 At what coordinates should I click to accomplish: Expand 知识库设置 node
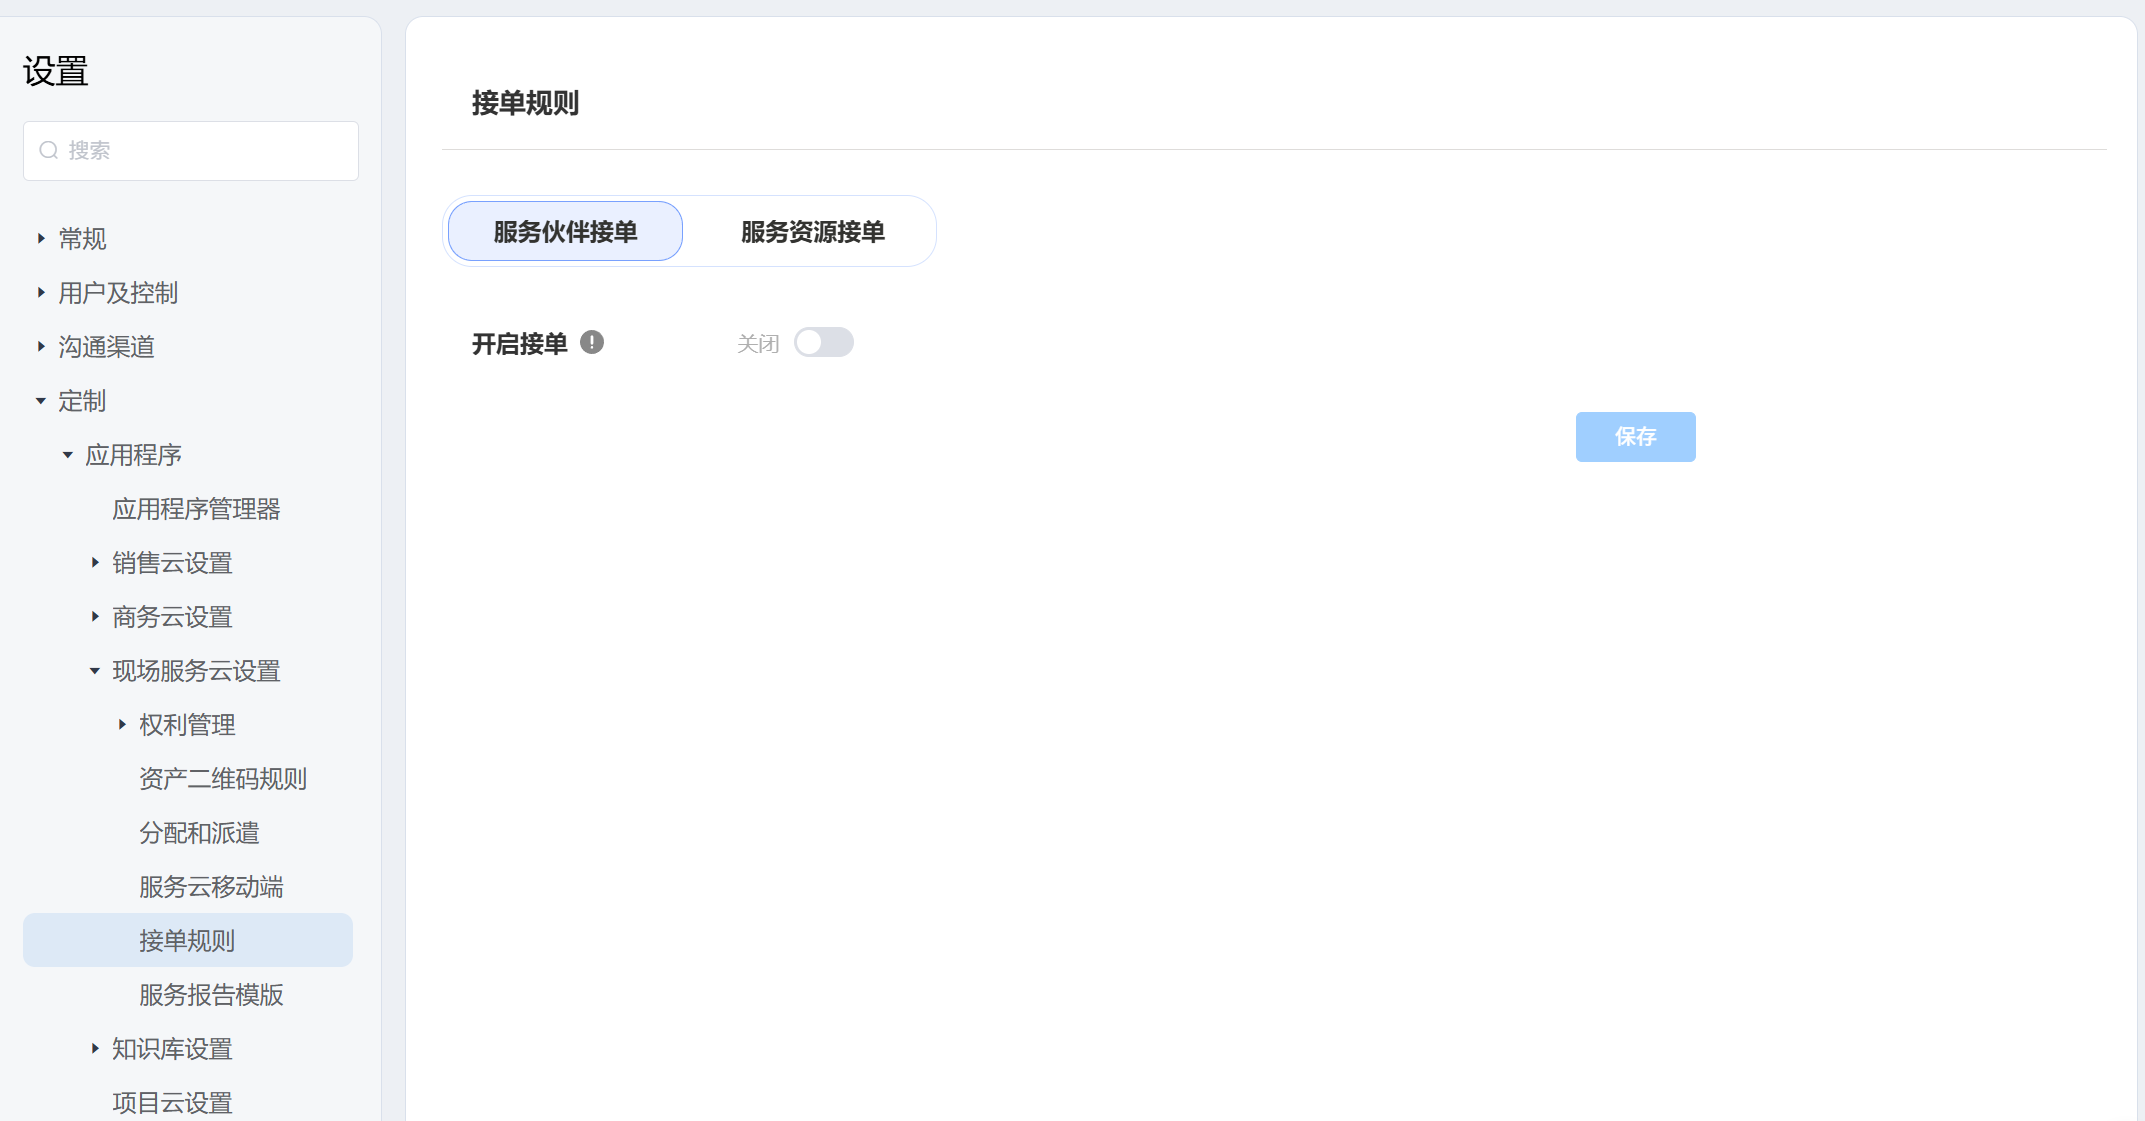pyautogui.click(x=95, y=1049)
